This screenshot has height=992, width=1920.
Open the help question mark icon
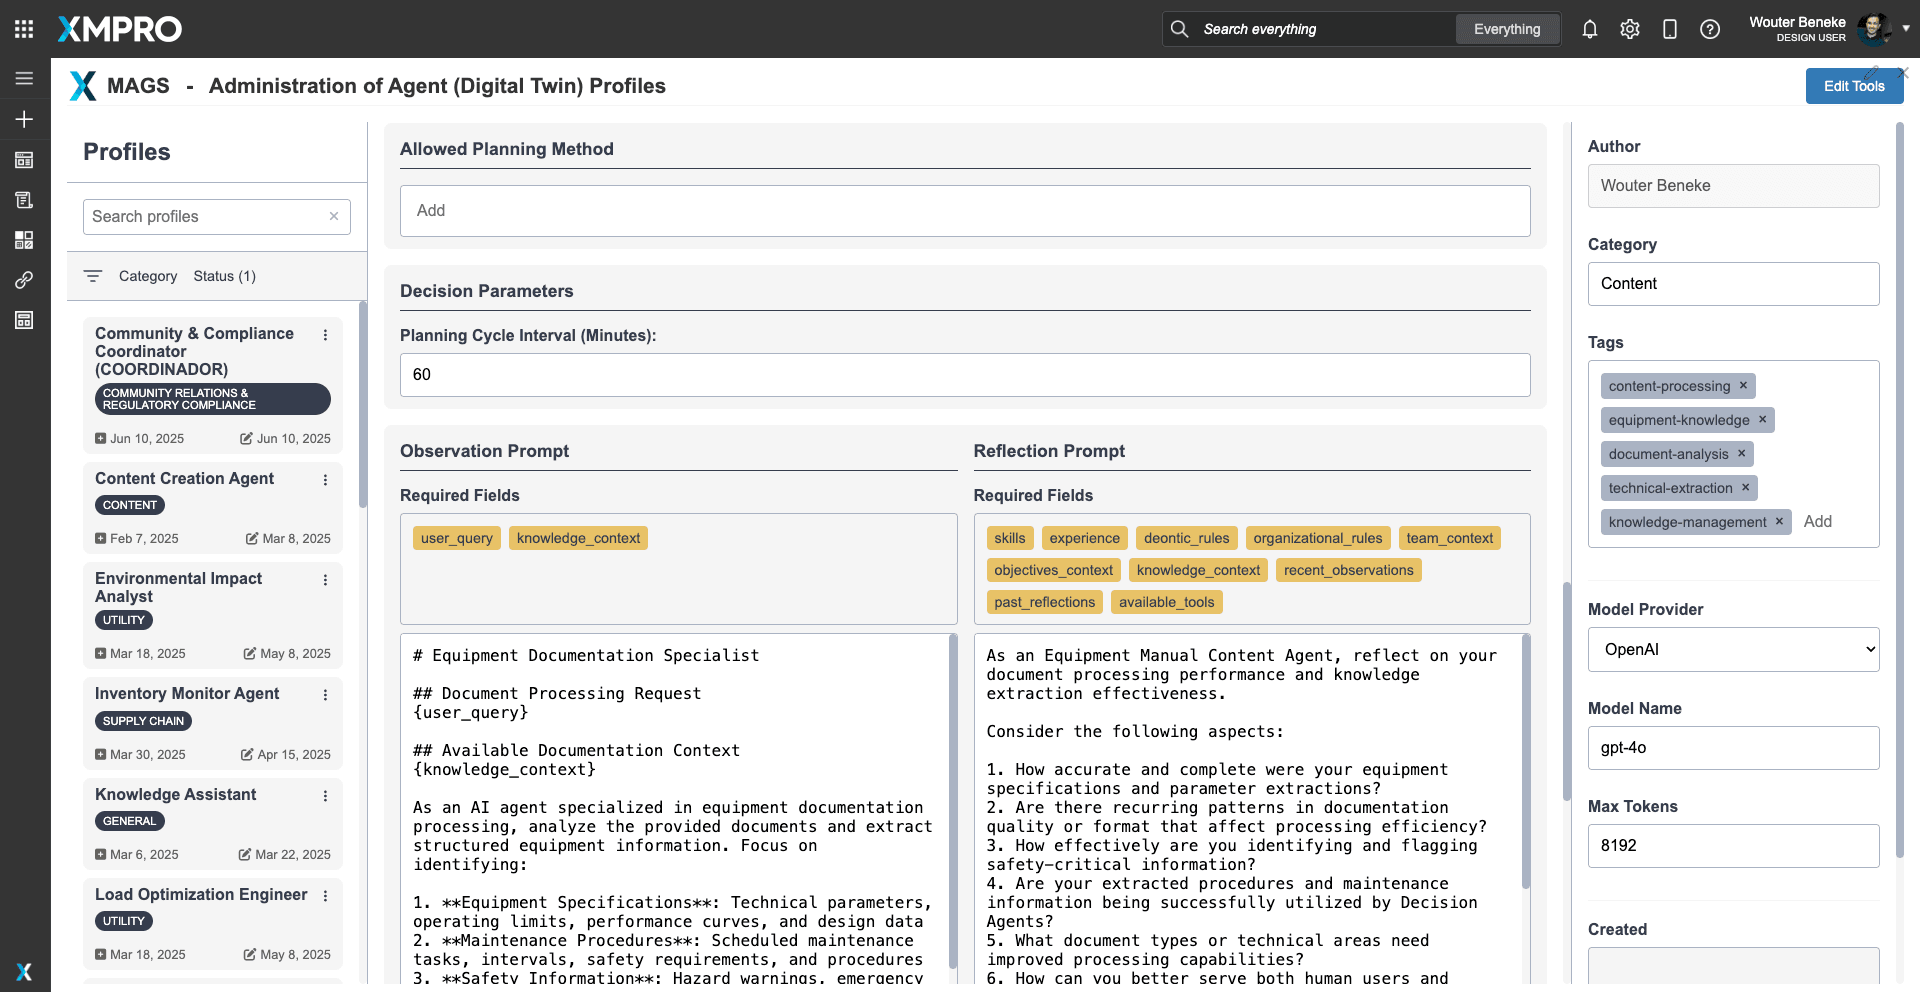(x=1710, y=29)
